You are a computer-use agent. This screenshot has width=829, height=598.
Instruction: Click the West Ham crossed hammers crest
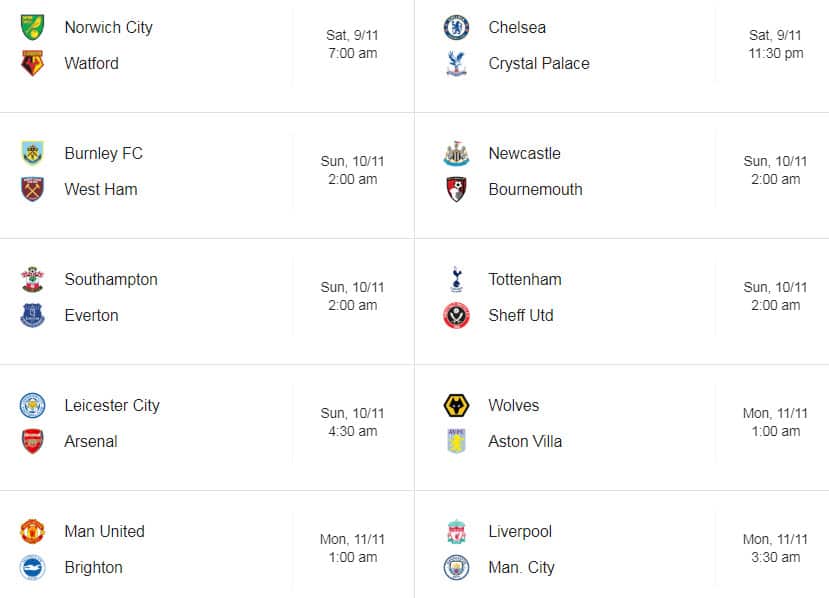click(31, 189)
